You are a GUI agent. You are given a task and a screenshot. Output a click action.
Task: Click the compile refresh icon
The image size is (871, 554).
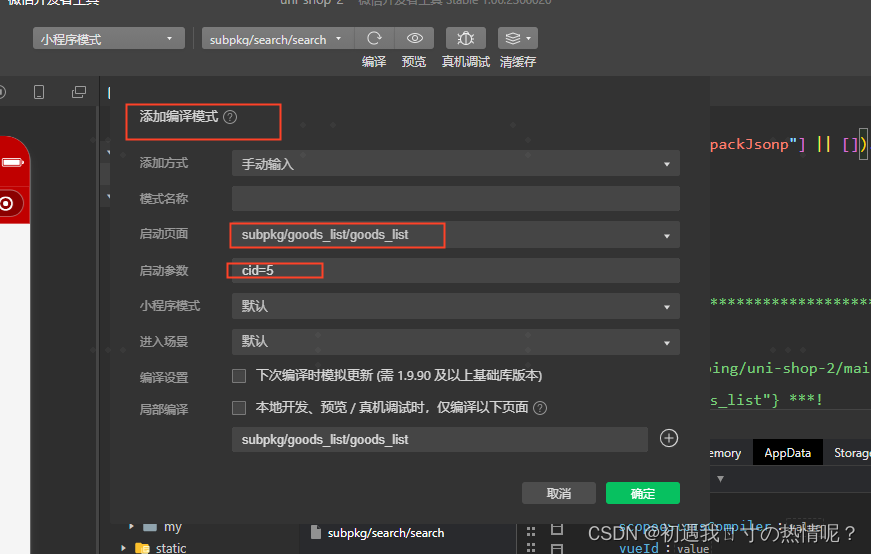coord(374,38)
